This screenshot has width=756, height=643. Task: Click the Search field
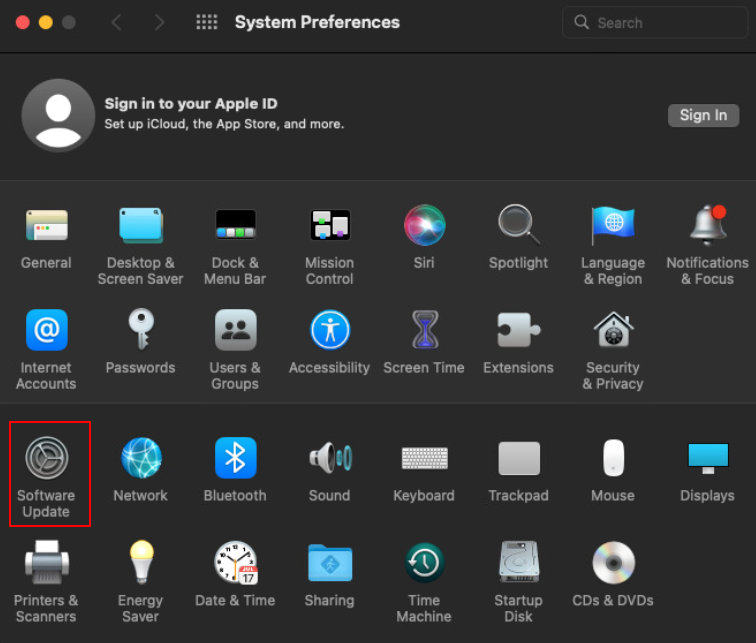tap(655, 23)
